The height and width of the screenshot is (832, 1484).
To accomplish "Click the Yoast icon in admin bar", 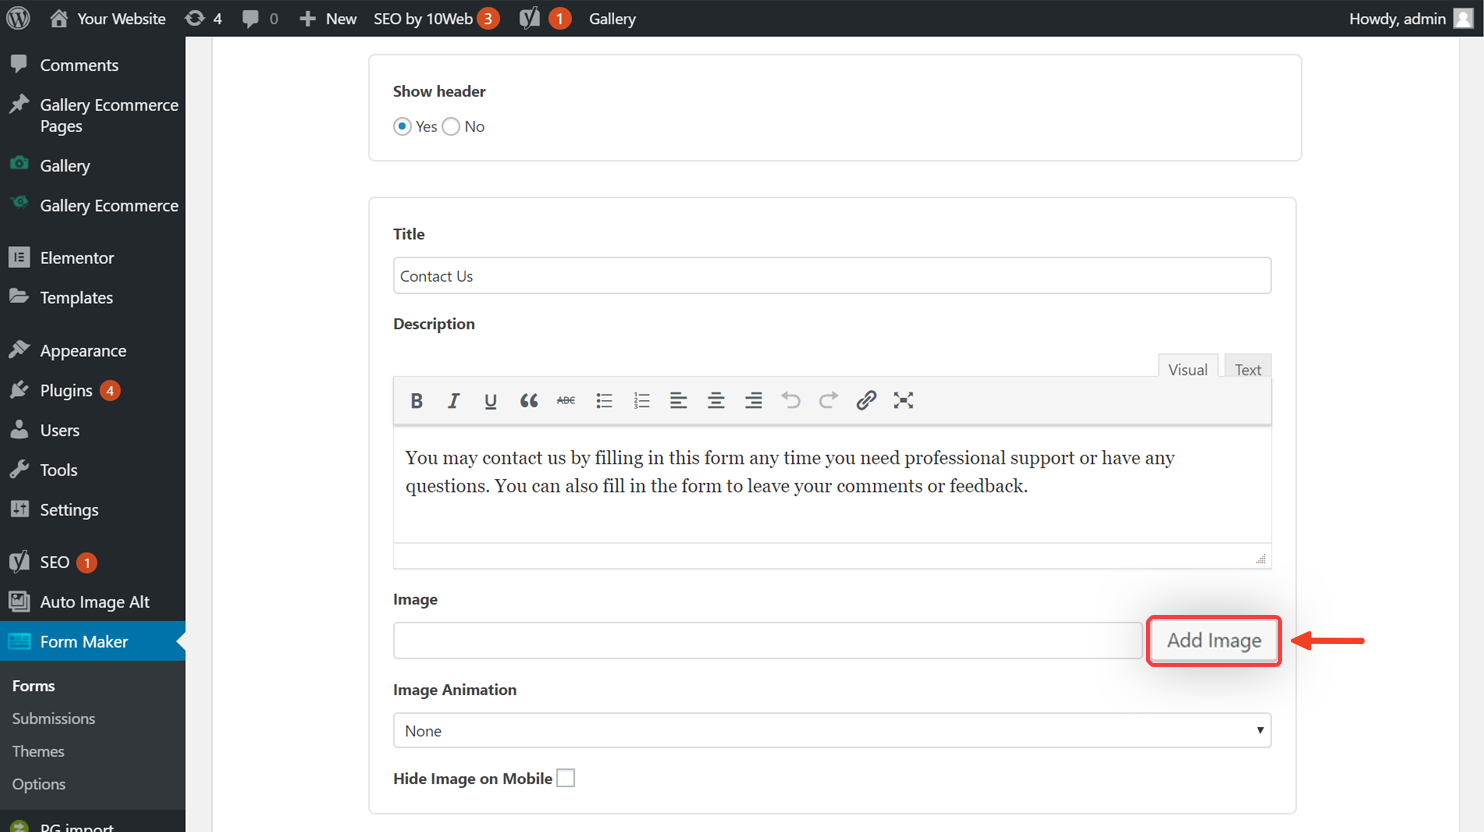I will (530, 18).
